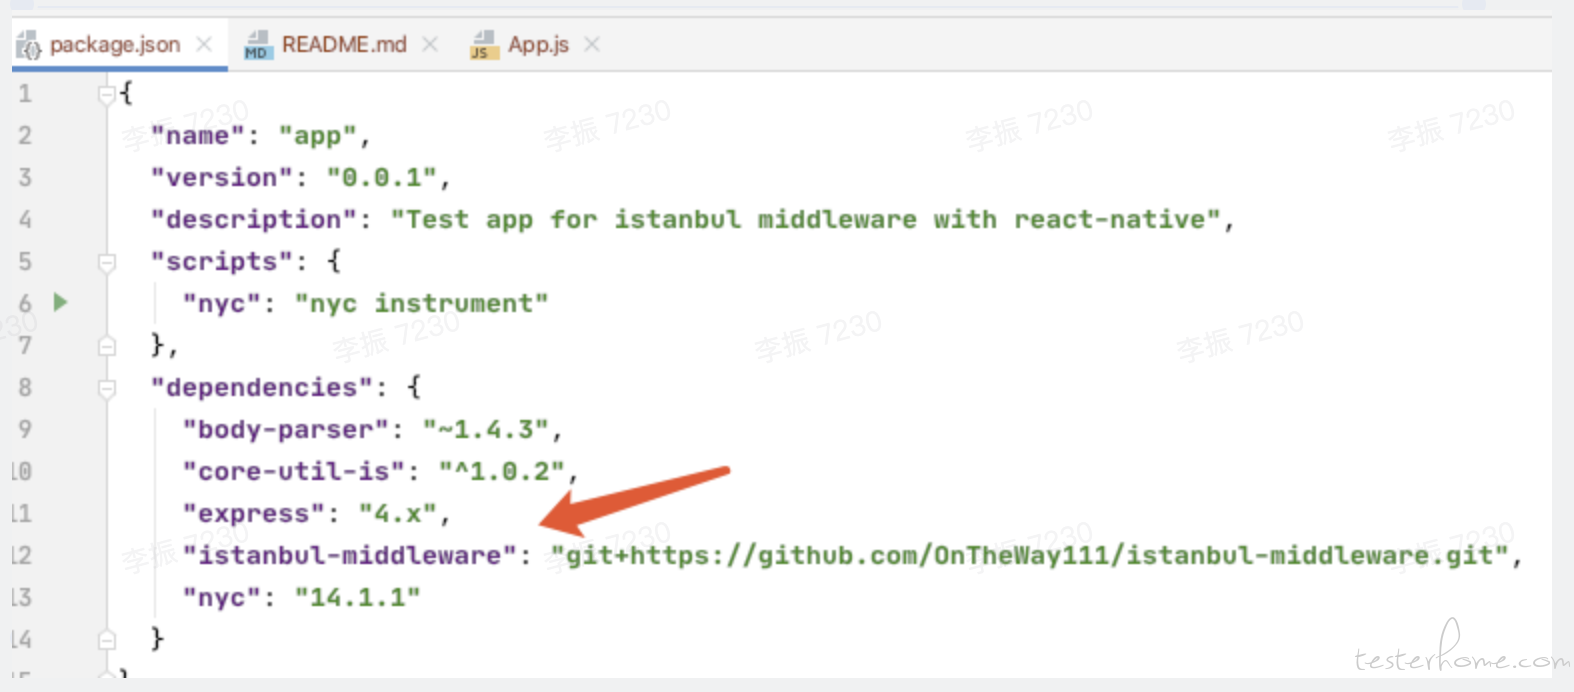The width and height of the screenshot is (1574, 692).
Task: Click the package.json file type icon
Action: pos(29,45)
